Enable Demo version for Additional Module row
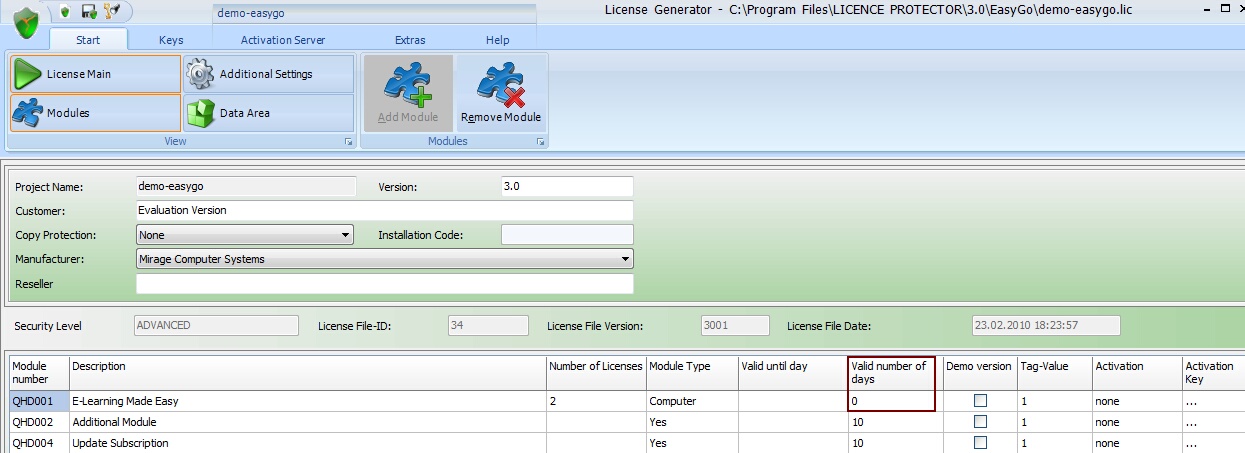 [x=980, y=422]
